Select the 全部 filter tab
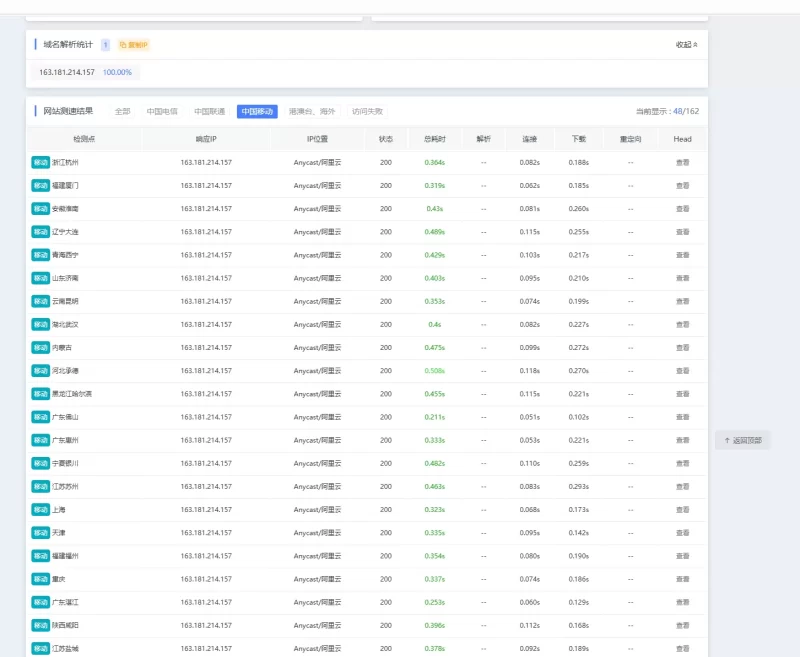 (122, 111)
